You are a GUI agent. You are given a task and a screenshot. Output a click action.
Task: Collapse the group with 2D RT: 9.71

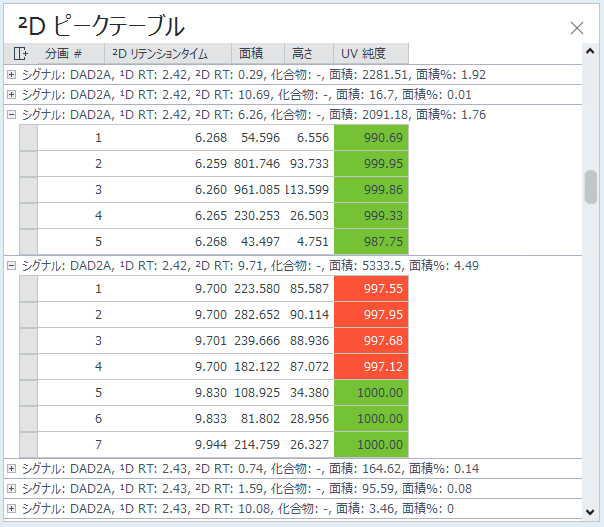tap(12, 266)
